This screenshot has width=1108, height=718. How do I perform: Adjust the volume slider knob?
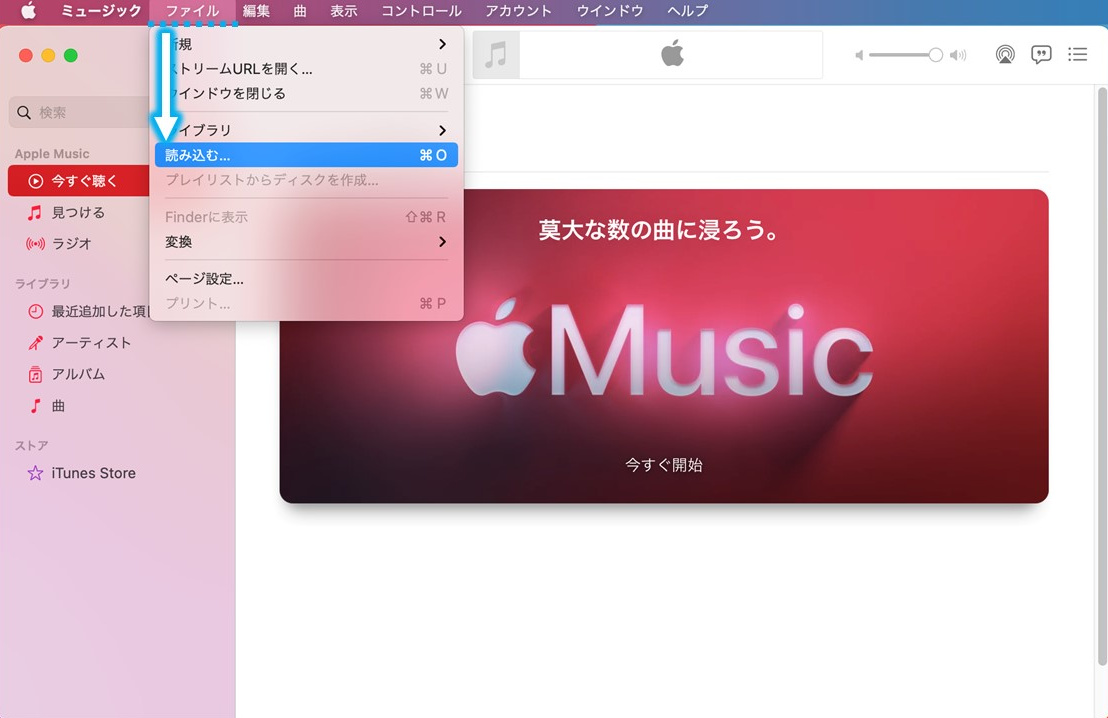935,55
